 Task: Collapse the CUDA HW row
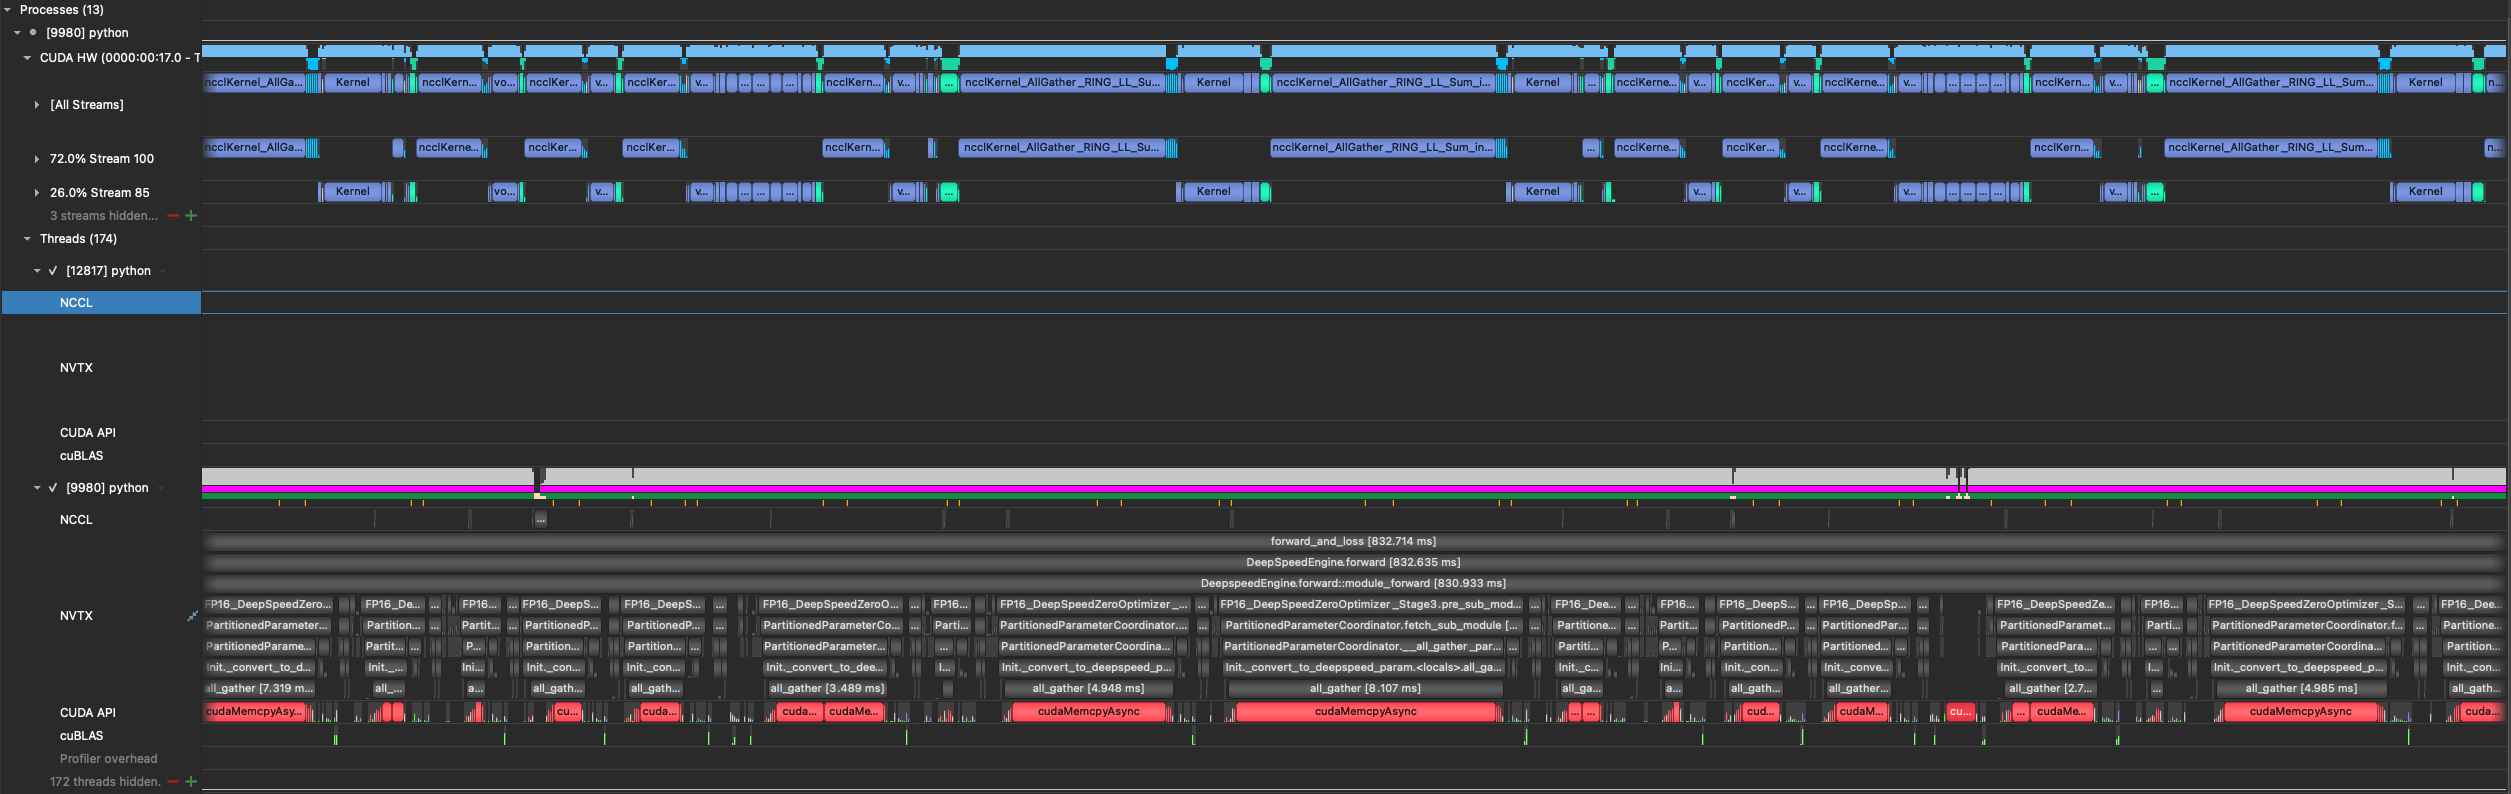(x=27, y=58)
